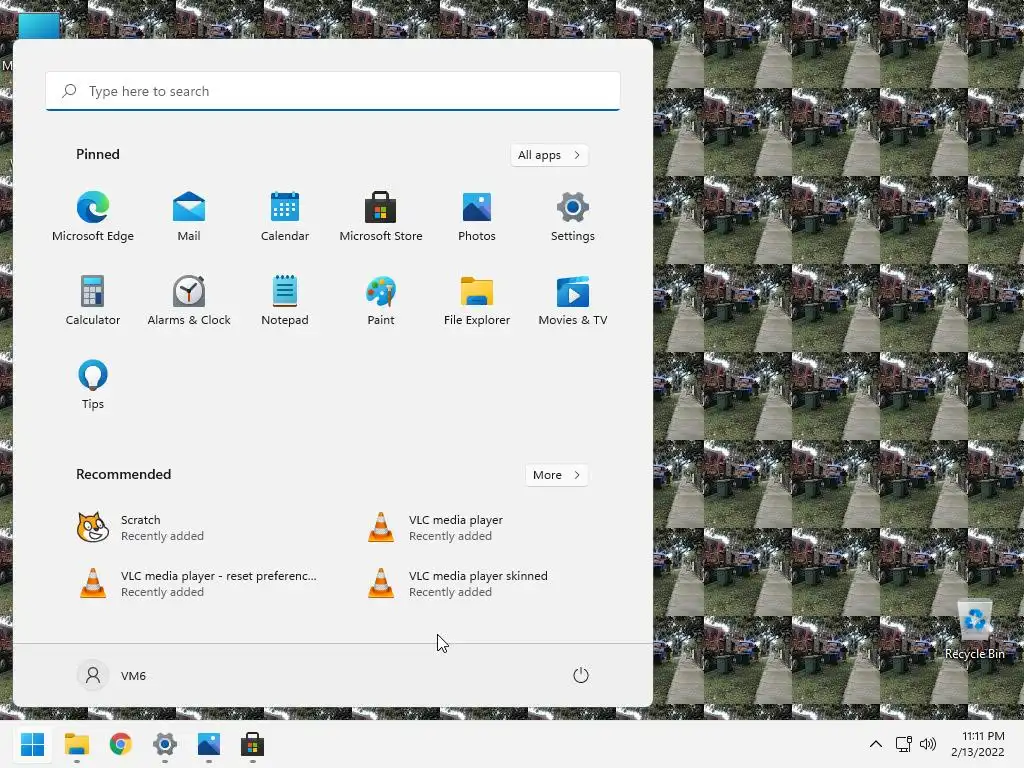Click the Start button on taskbar
1024x768 pixels.
click(x=33, y=744)
